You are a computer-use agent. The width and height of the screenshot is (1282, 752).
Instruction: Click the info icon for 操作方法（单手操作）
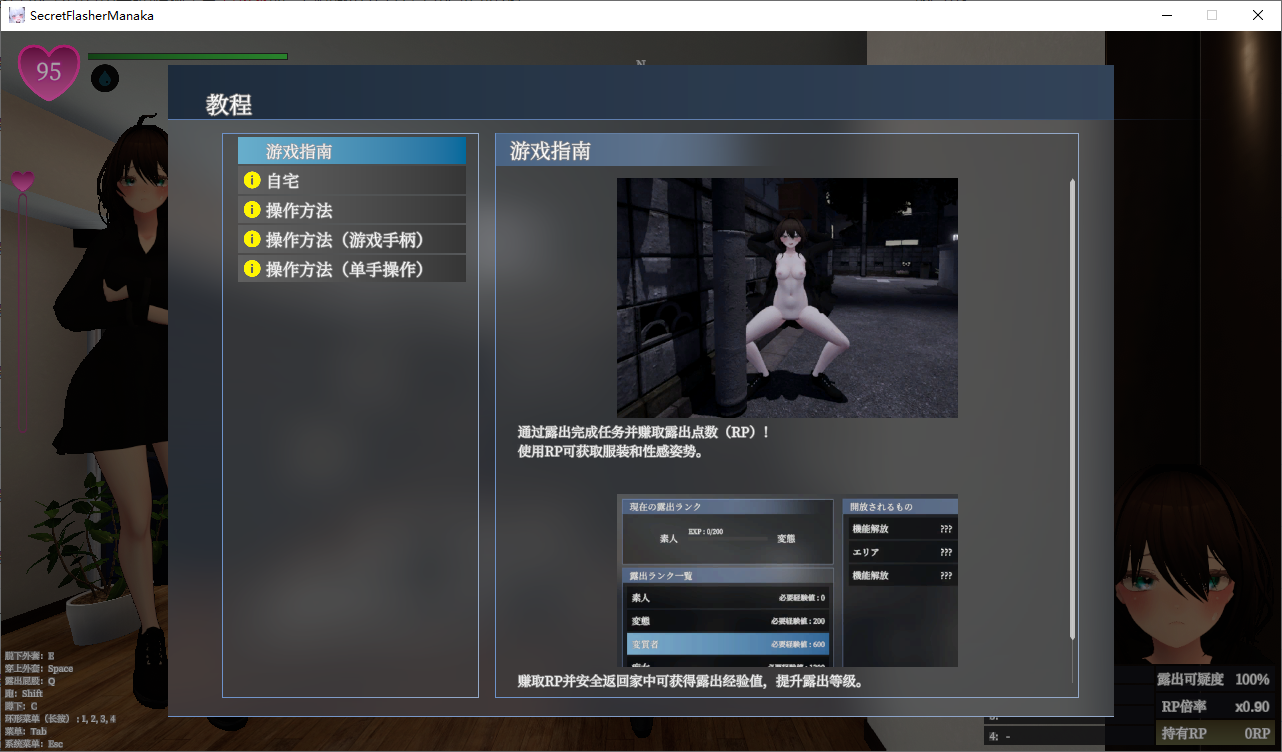[251, 268]
